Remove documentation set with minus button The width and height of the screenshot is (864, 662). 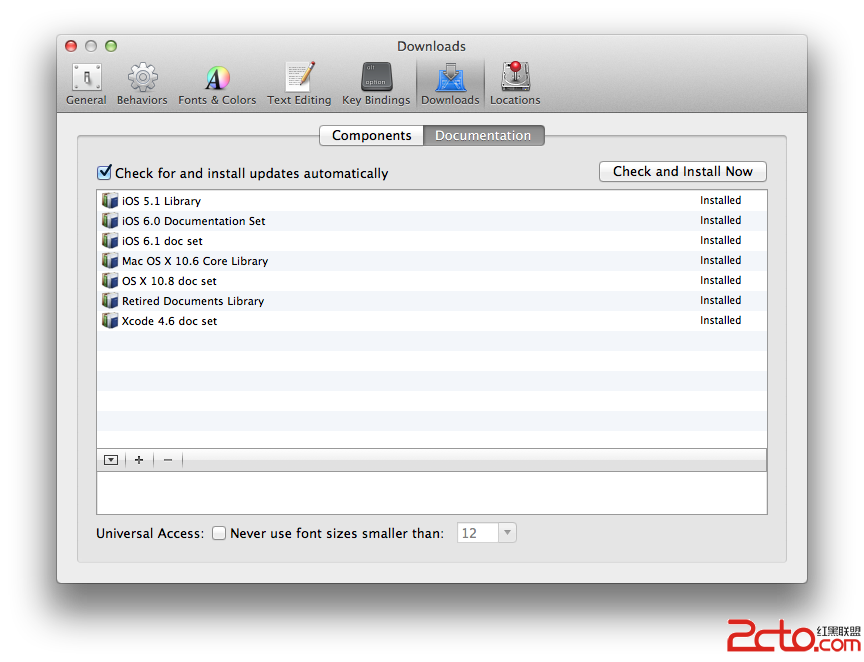pos(168,460)
